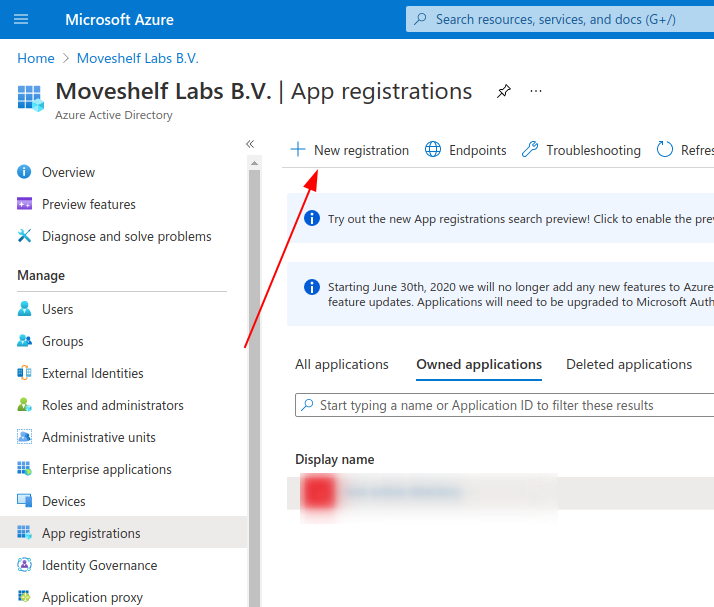Screen dimensions: 714x607
Task: Click the filter box magnifier icon
Action: [307, 404]
